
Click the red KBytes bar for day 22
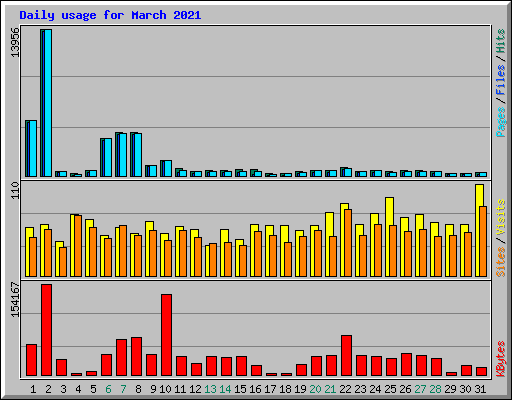coord(346,356)
